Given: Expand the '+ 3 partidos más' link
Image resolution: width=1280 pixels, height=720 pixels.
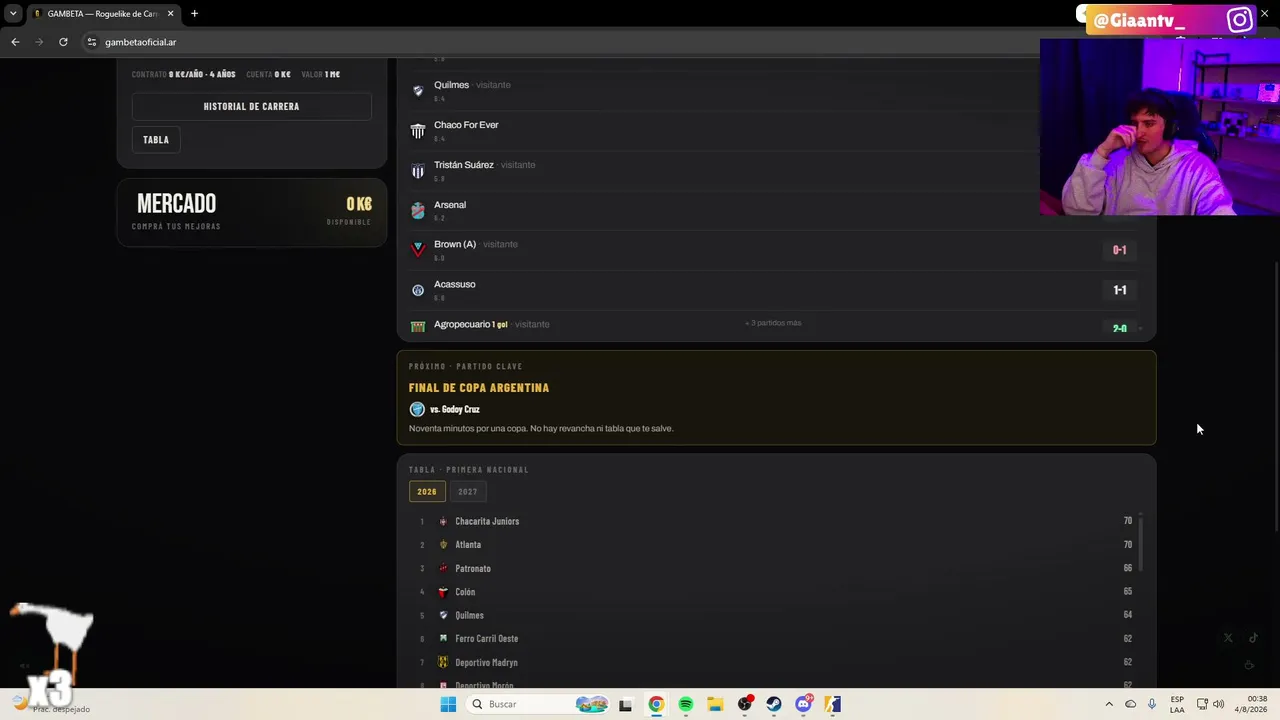Looking at the screenshot, I should coord(773,323).
